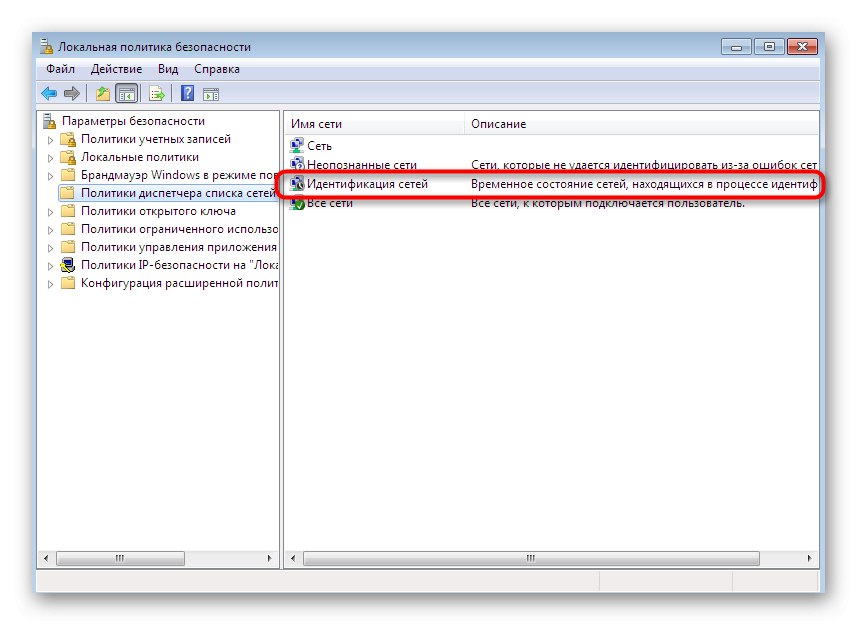Click the right pane horizontal scrollbar thumb

click(x=531, y=558)
